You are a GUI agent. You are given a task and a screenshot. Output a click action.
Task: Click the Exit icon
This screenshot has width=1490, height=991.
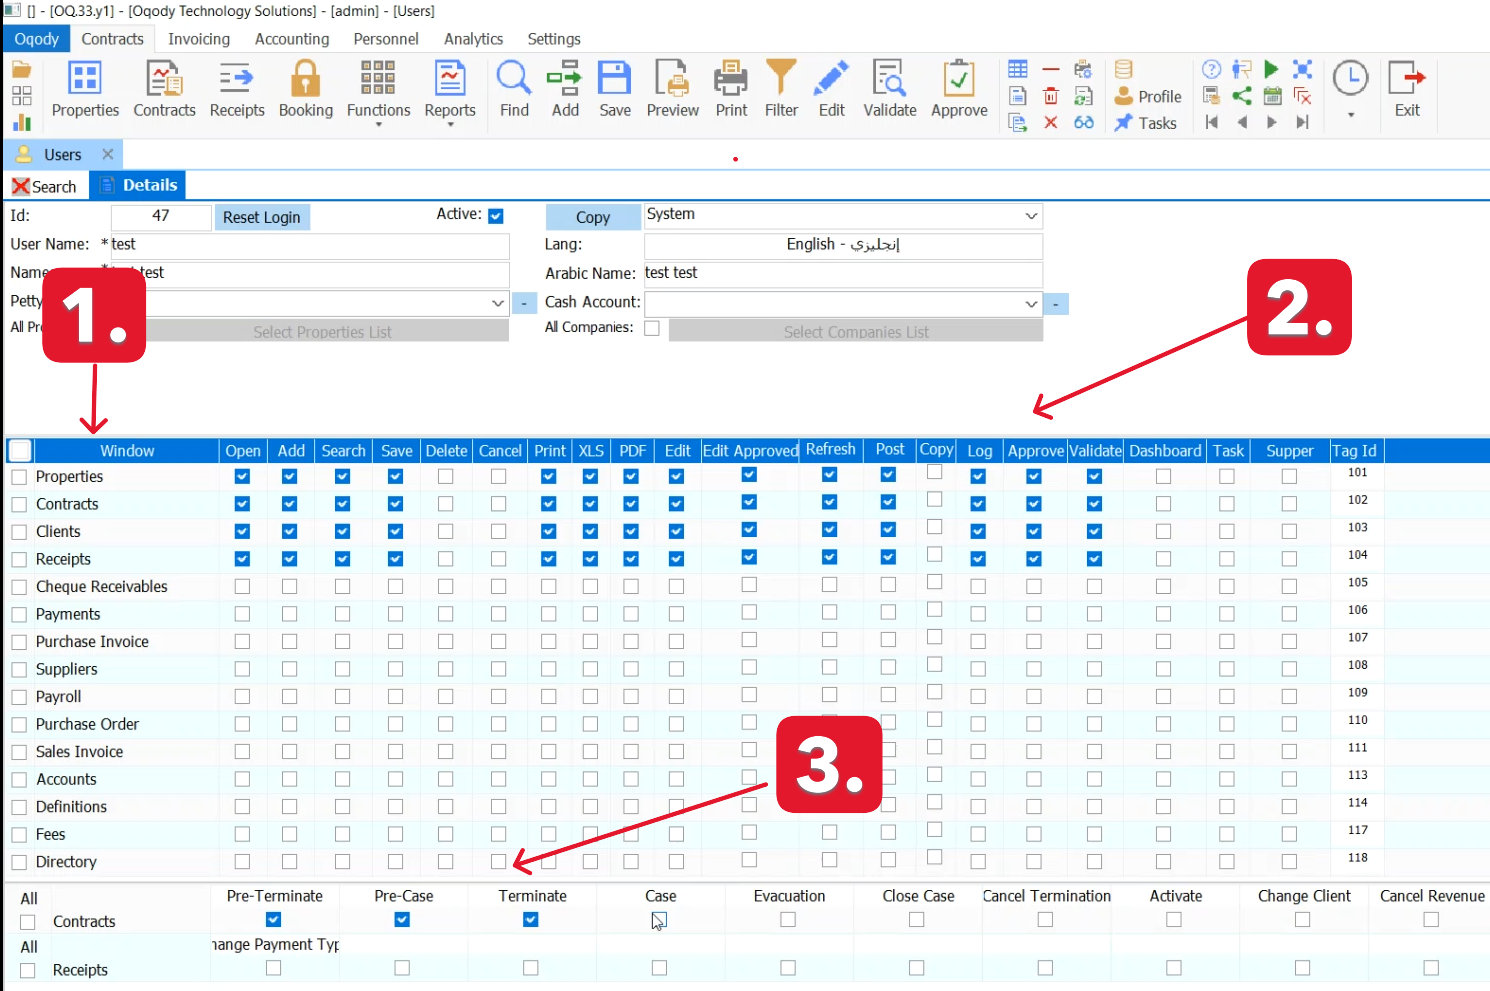(x=1407, y=80)
